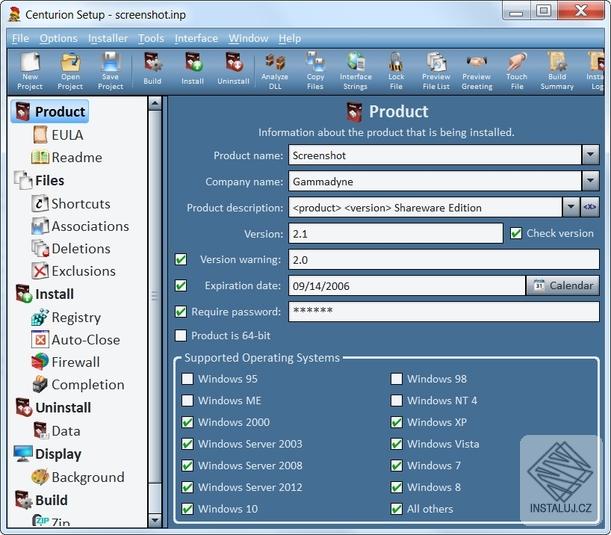The height and width of the screenshot is (535, 611).
Task: Open Interface Strings from the toolbar
Action: point(355,72)
